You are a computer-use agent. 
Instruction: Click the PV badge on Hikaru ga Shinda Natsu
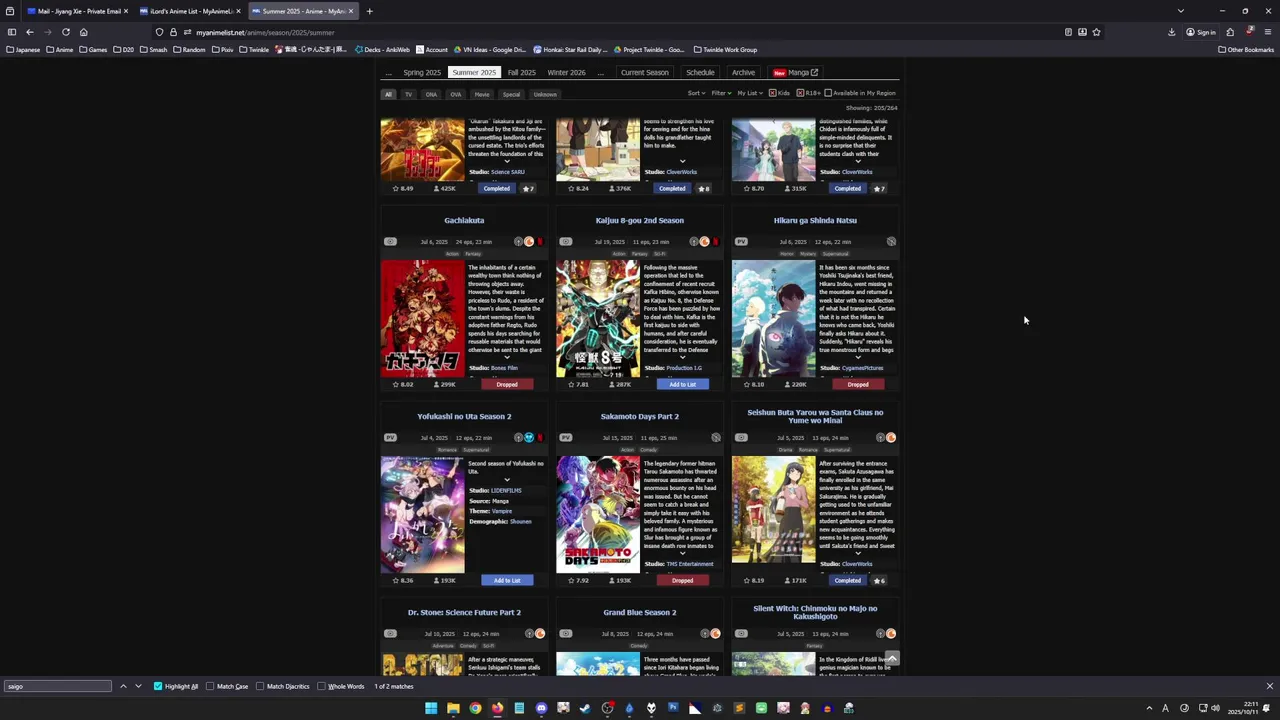[x=741, y=241]
